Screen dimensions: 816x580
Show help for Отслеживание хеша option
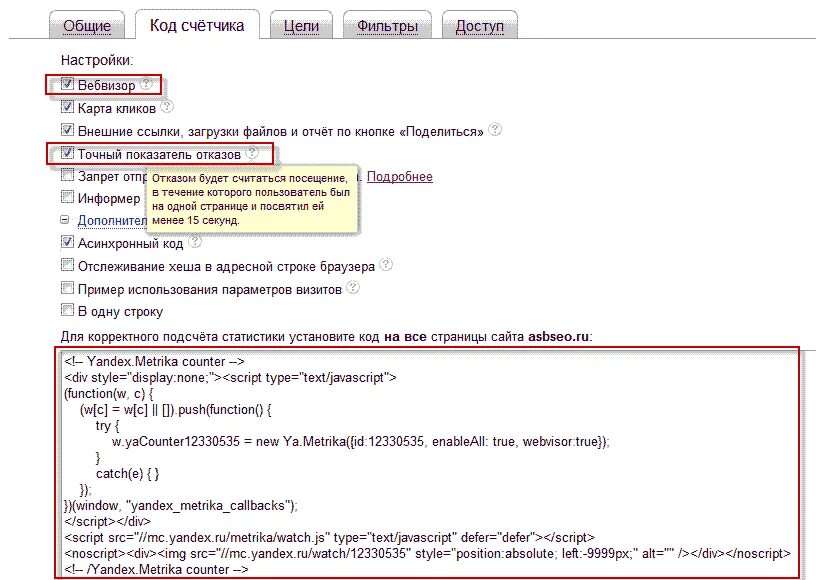coord(386,264)
